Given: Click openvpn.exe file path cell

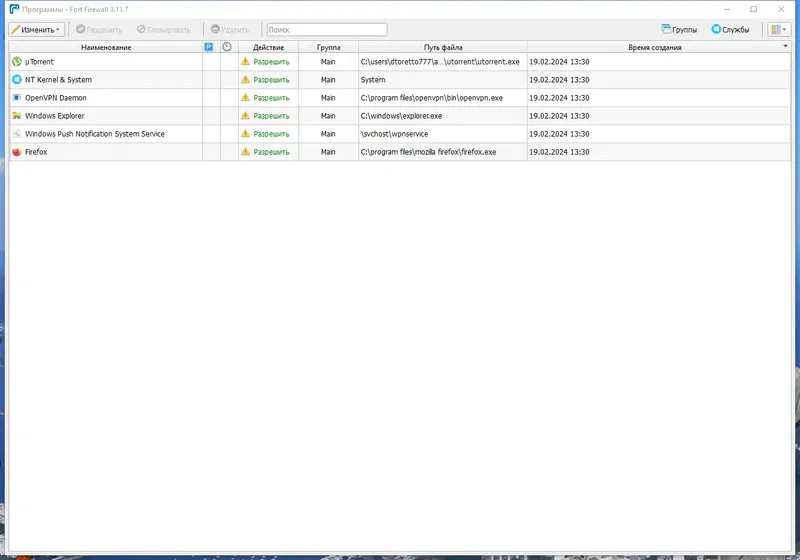Looking at the screenshot, I should [443, 97].
